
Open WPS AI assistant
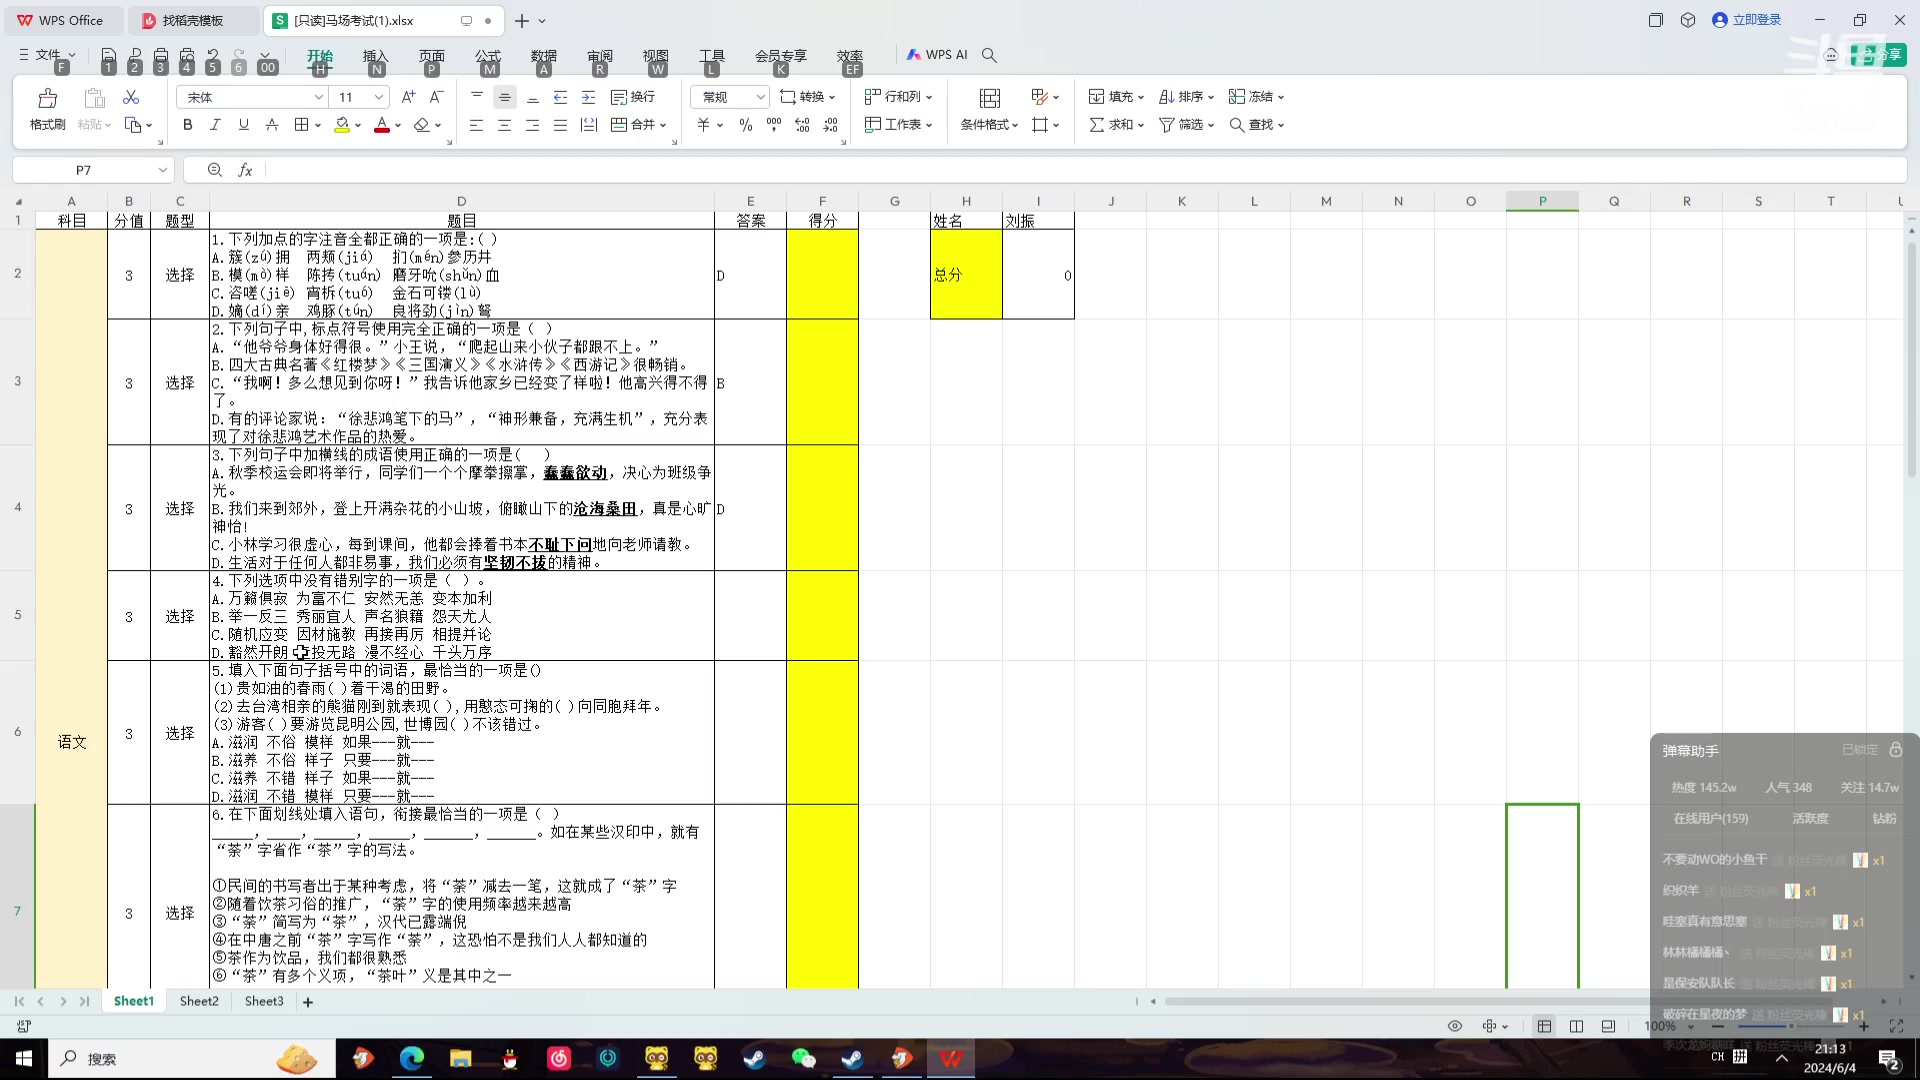pos(936,54)
